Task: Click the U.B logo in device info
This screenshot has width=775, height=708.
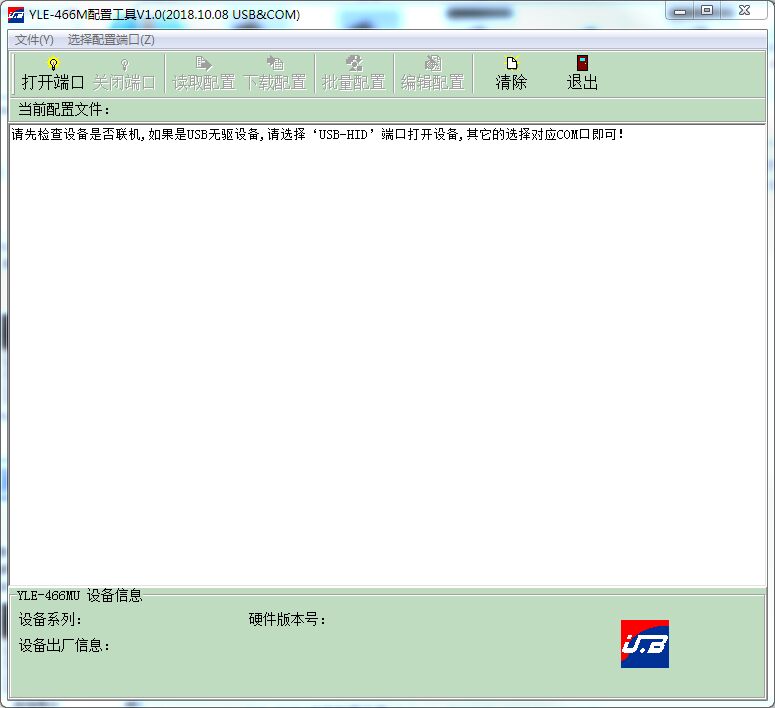Action: pos(644,644)
